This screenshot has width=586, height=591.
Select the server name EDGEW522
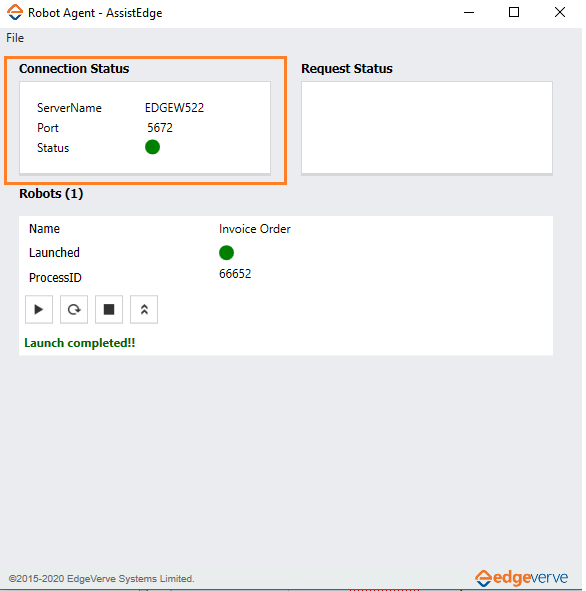point(174,108)
